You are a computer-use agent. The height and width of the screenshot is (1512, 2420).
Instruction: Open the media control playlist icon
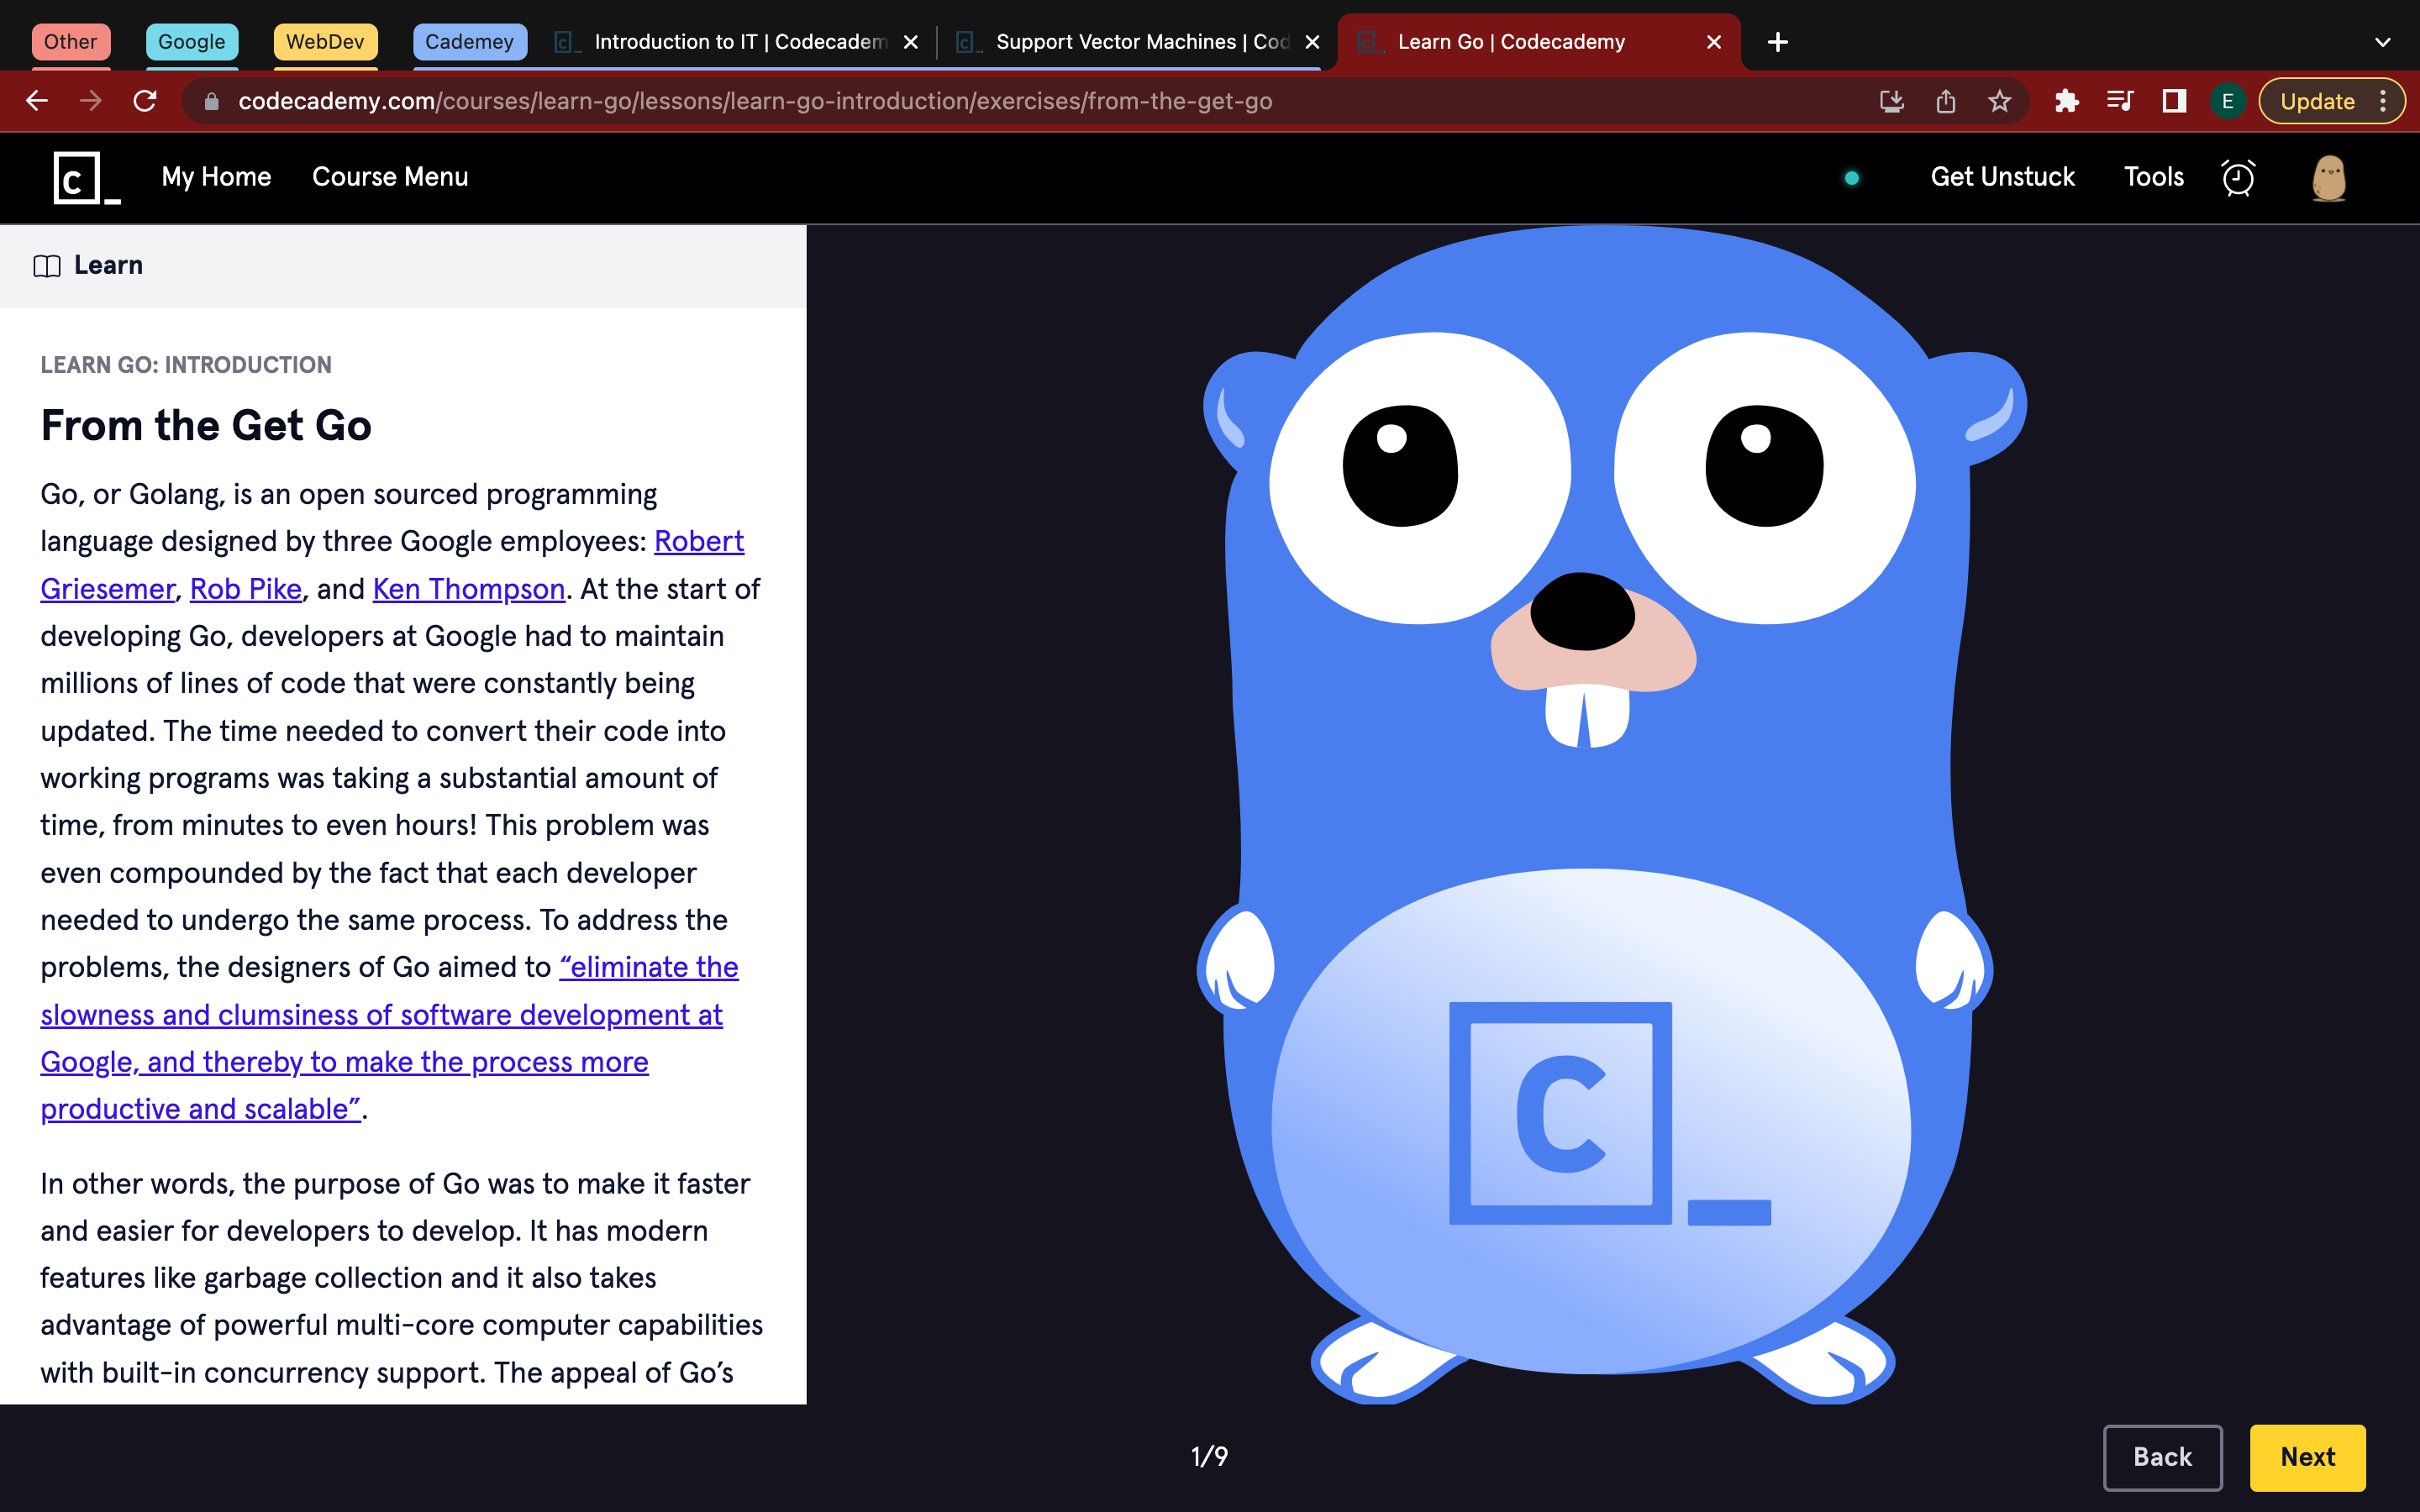(x=2119, y=101)
